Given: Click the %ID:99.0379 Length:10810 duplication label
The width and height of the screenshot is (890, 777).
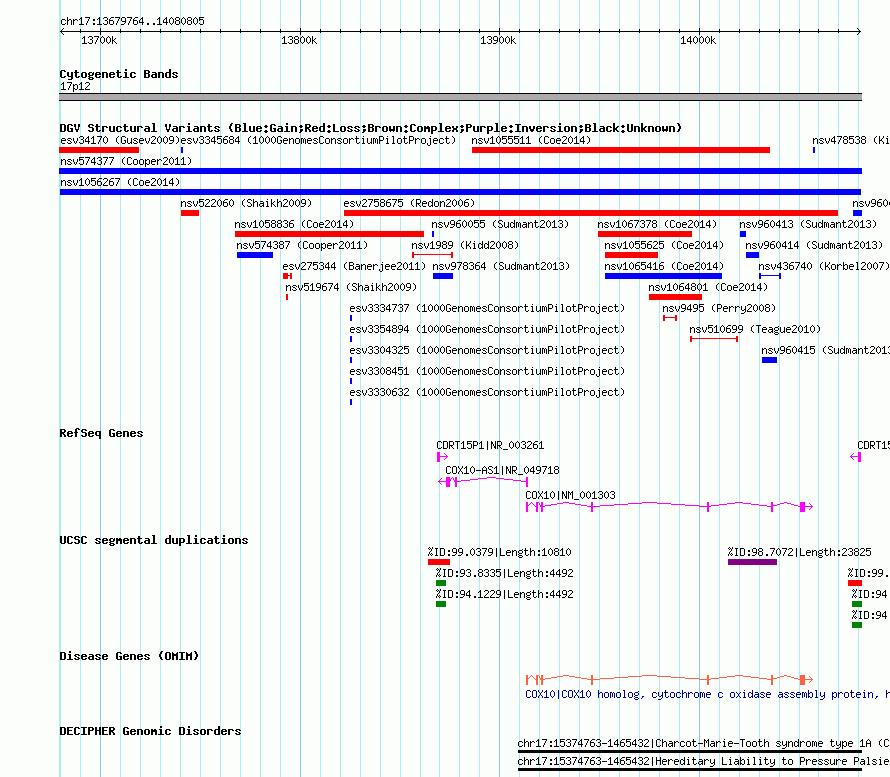Looking at the screenshot, I should 499,552.
